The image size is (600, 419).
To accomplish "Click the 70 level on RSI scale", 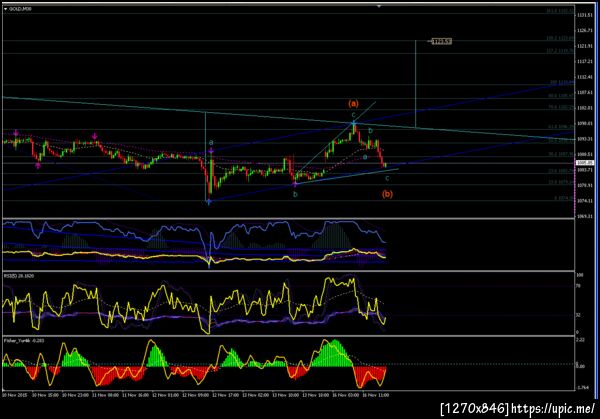I will pyautogui.click(x=578, y=286).
